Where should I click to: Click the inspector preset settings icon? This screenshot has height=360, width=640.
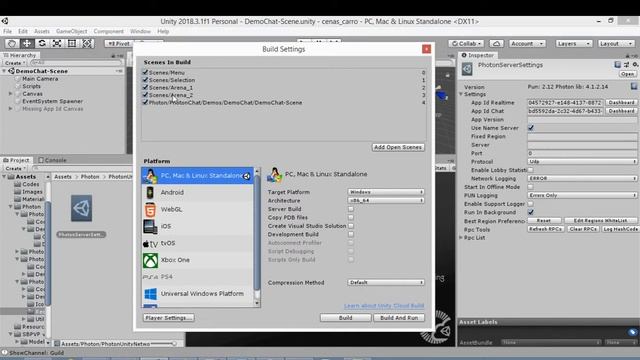point(626,64)
